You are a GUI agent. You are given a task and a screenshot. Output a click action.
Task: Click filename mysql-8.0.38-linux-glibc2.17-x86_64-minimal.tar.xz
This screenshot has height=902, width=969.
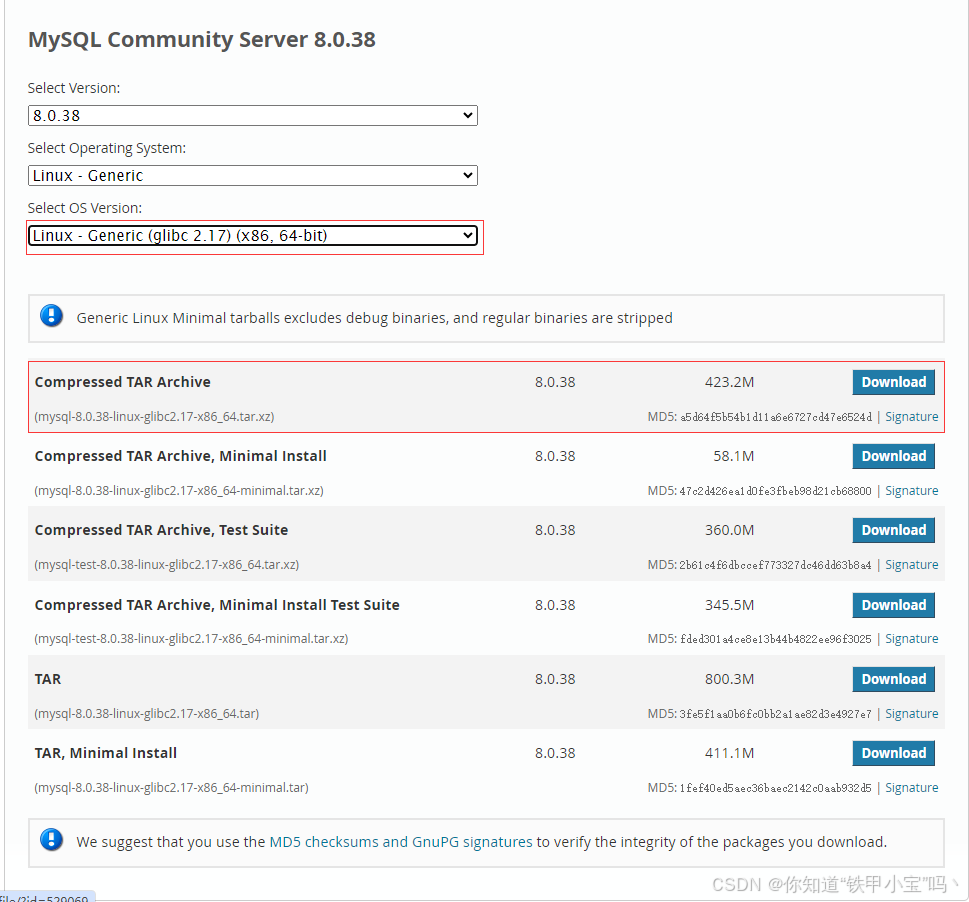coord(179,491)
